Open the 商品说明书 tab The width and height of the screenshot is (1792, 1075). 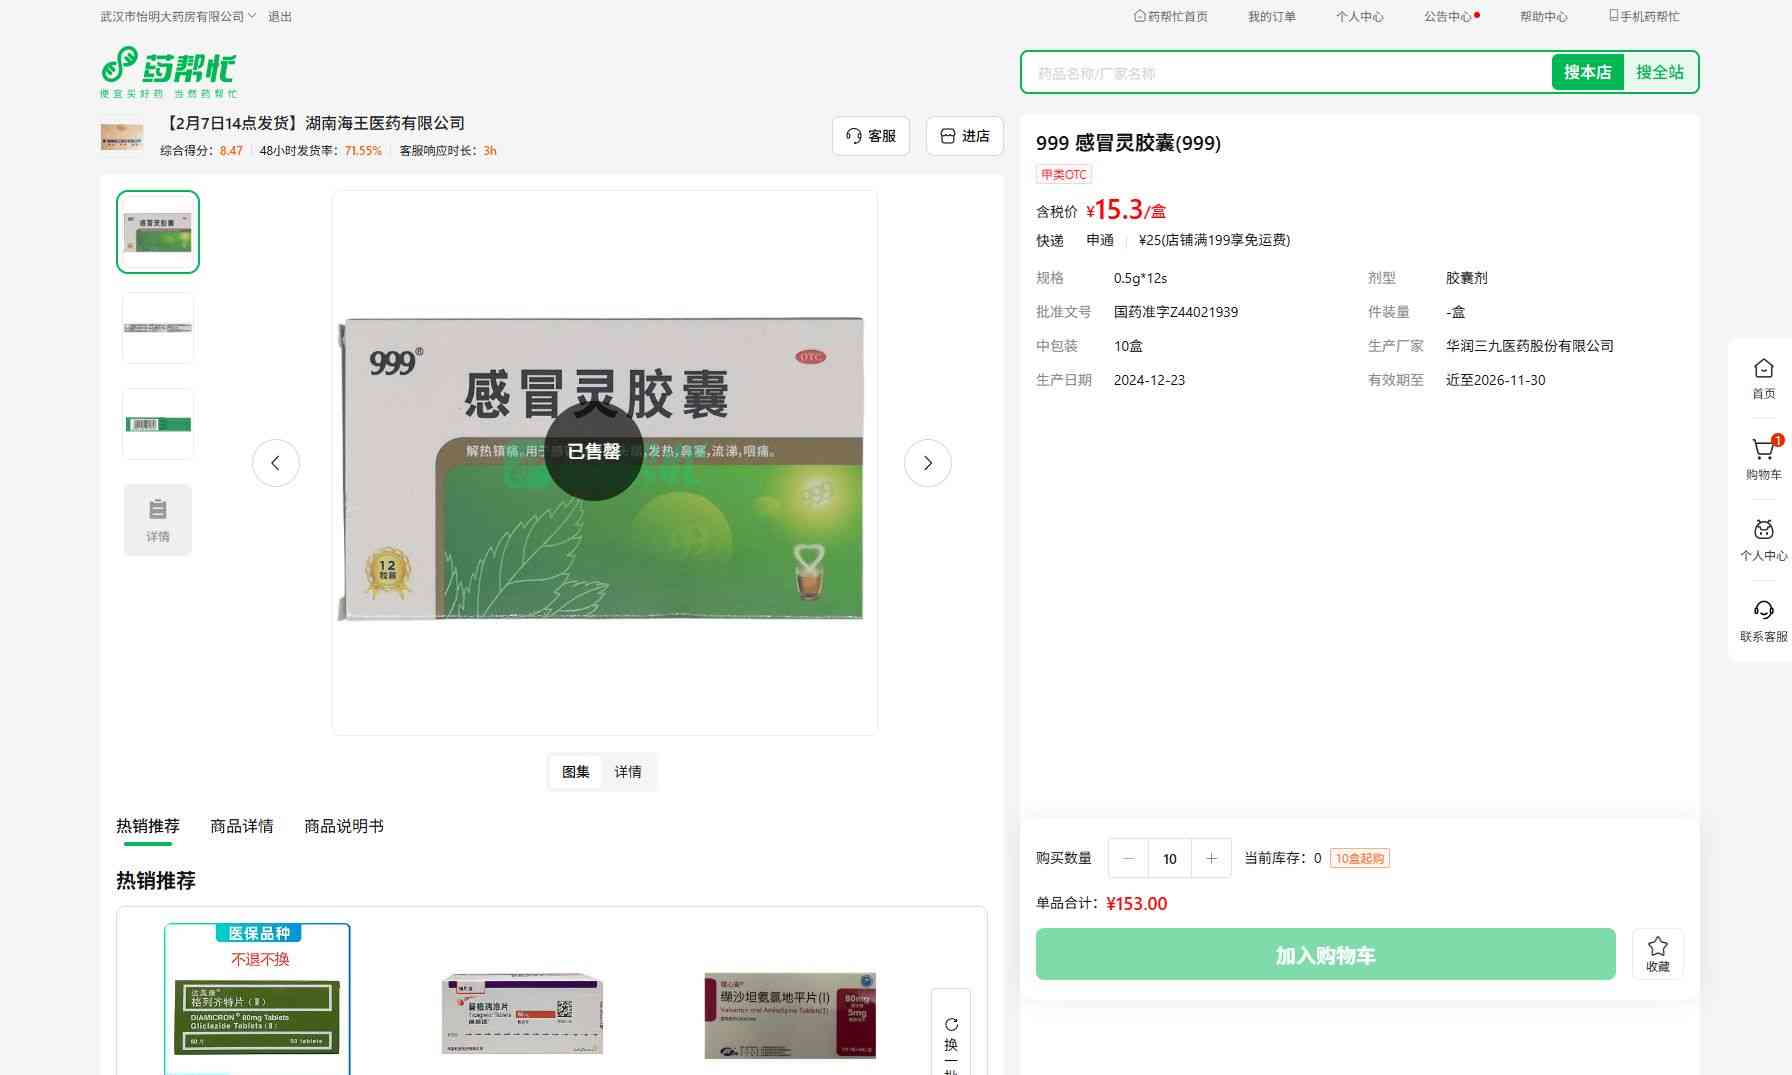pos(343,826)
